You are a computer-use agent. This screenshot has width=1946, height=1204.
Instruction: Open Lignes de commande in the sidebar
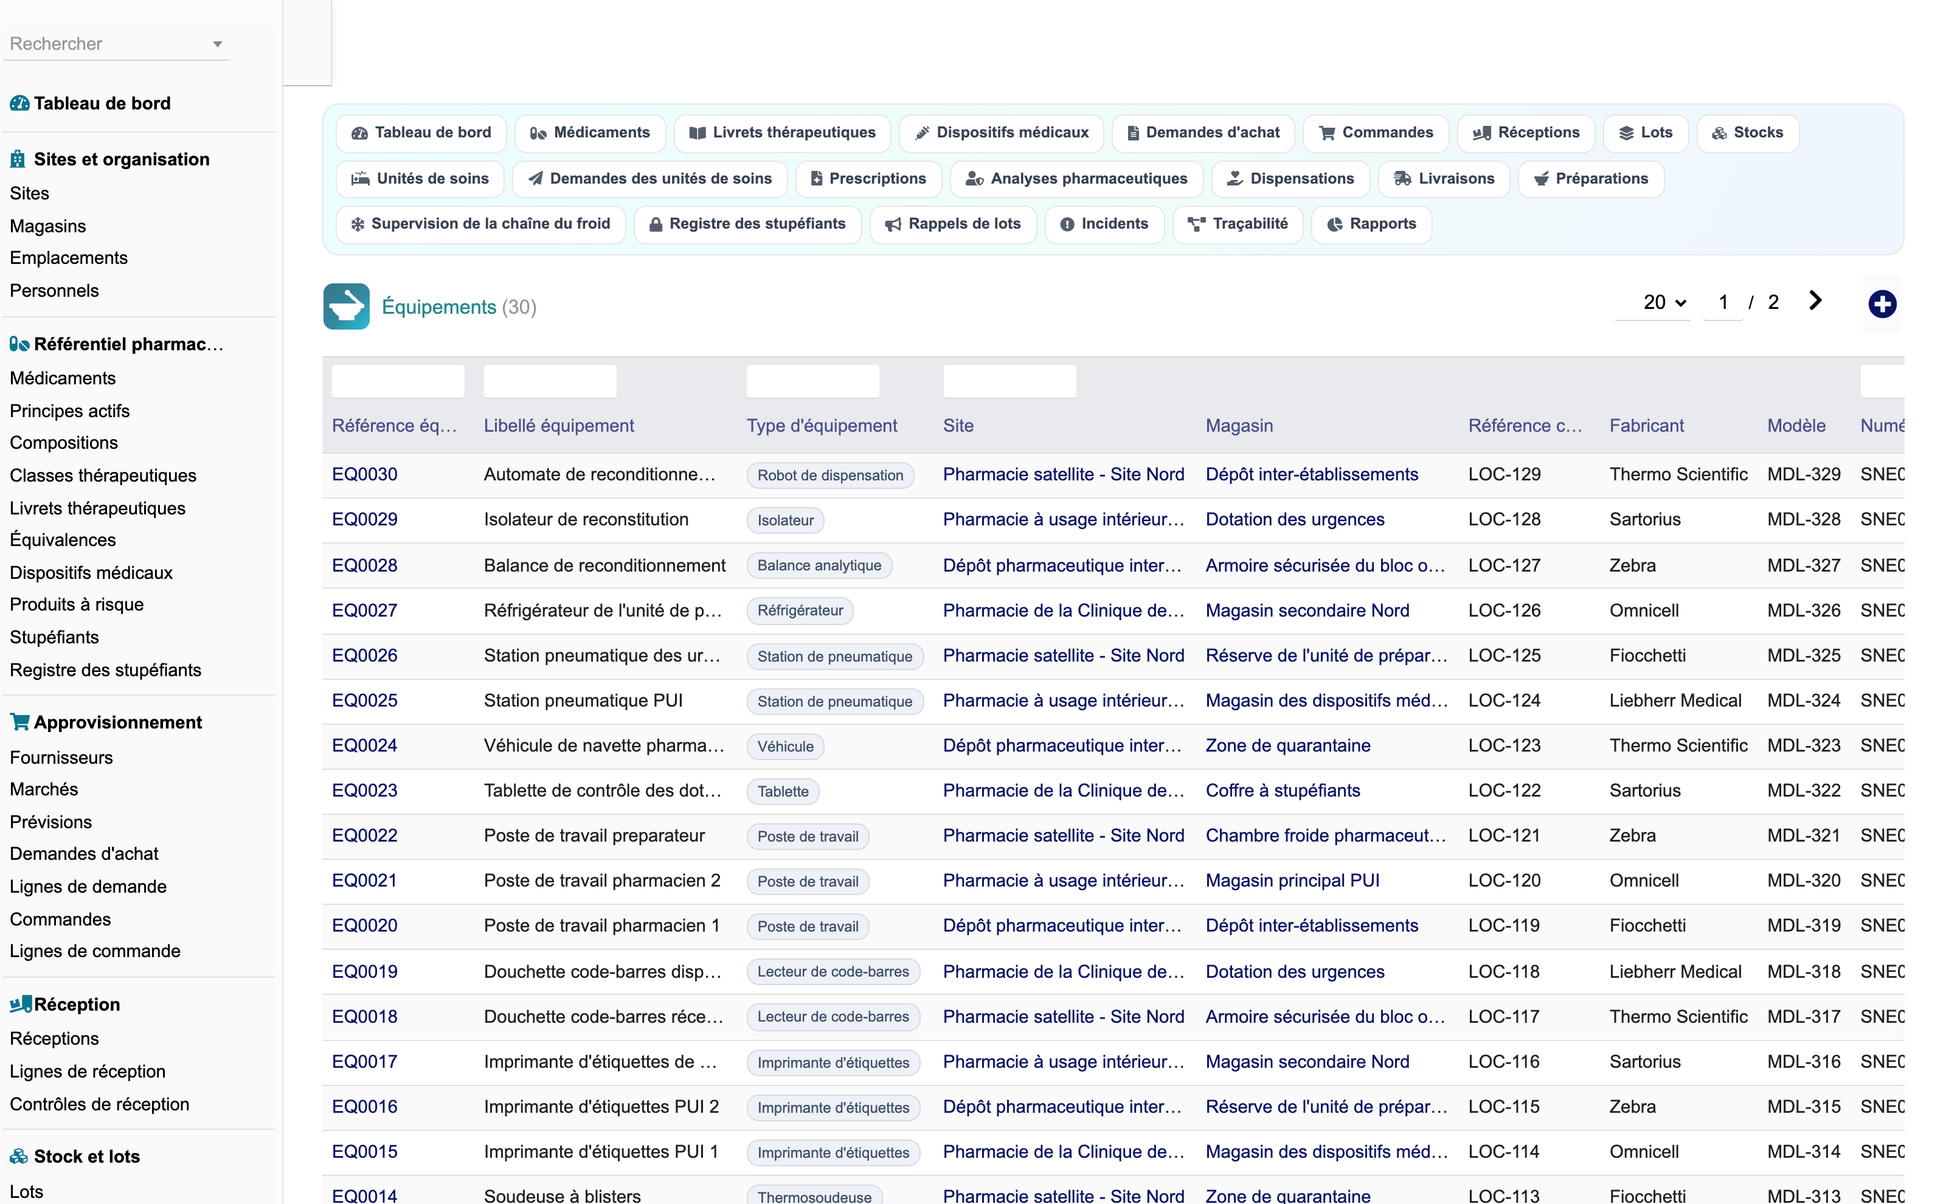point(95,951)
